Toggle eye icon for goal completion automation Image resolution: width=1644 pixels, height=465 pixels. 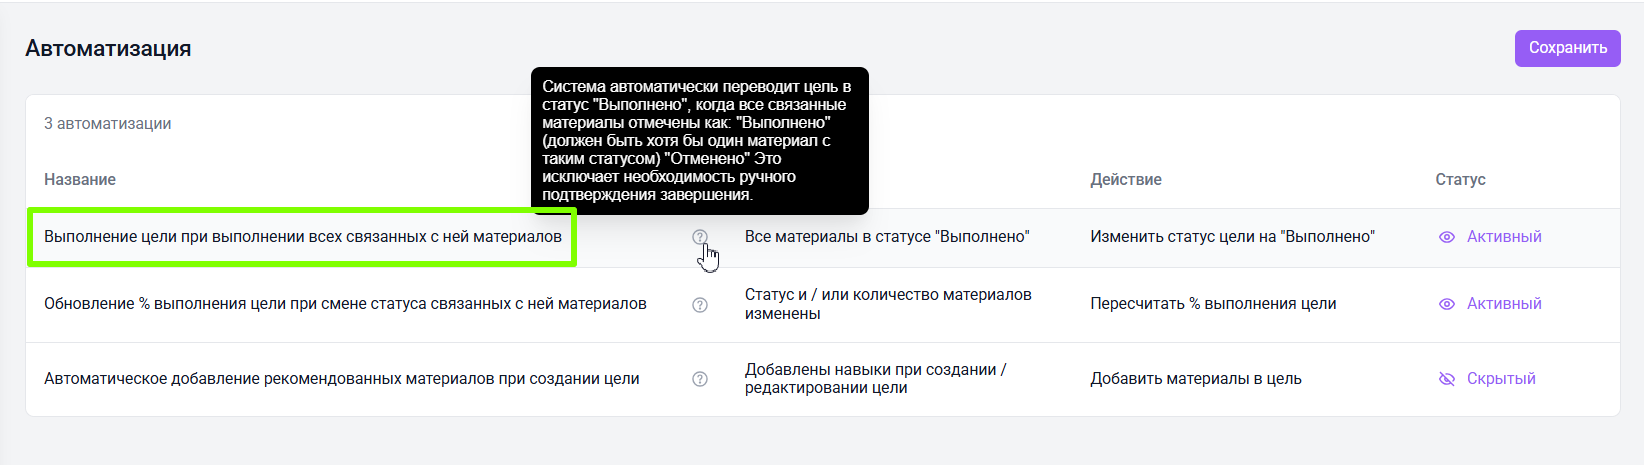(x=1446, y=237)
